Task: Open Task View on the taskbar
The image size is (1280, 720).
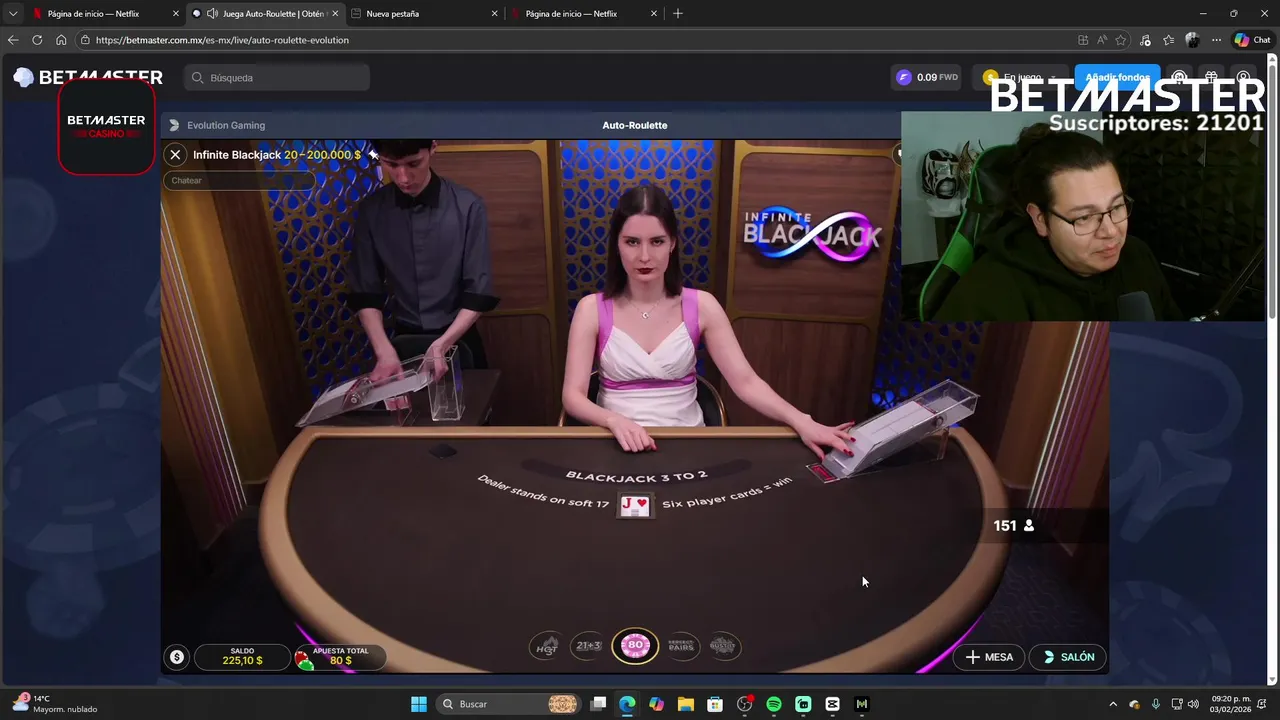Action: coord(598,704)
